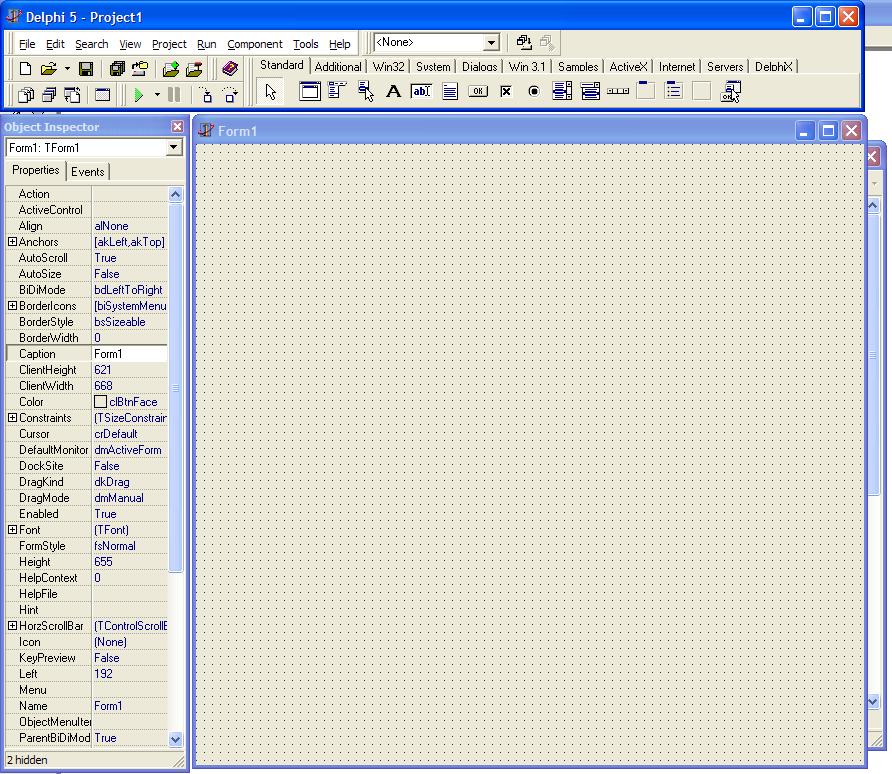Click the Save All icon

[x=117, y=69]
